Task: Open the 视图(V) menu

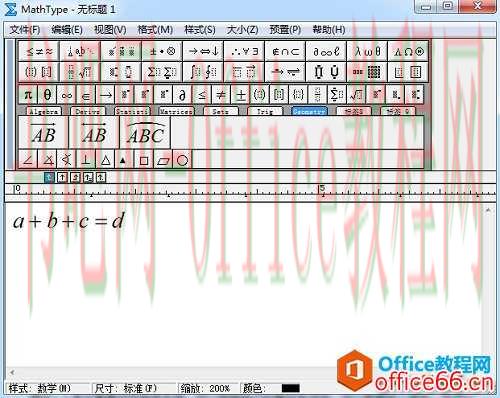Action: (x=110, y=30)
